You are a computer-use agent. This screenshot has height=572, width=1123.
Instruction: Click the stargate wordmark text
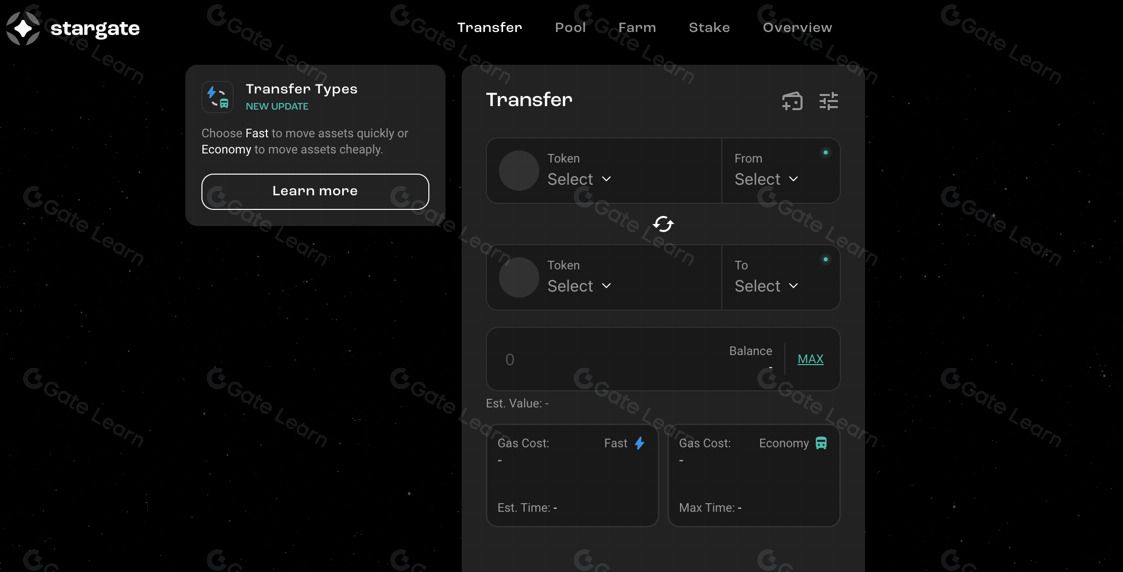tap(95, 29)
